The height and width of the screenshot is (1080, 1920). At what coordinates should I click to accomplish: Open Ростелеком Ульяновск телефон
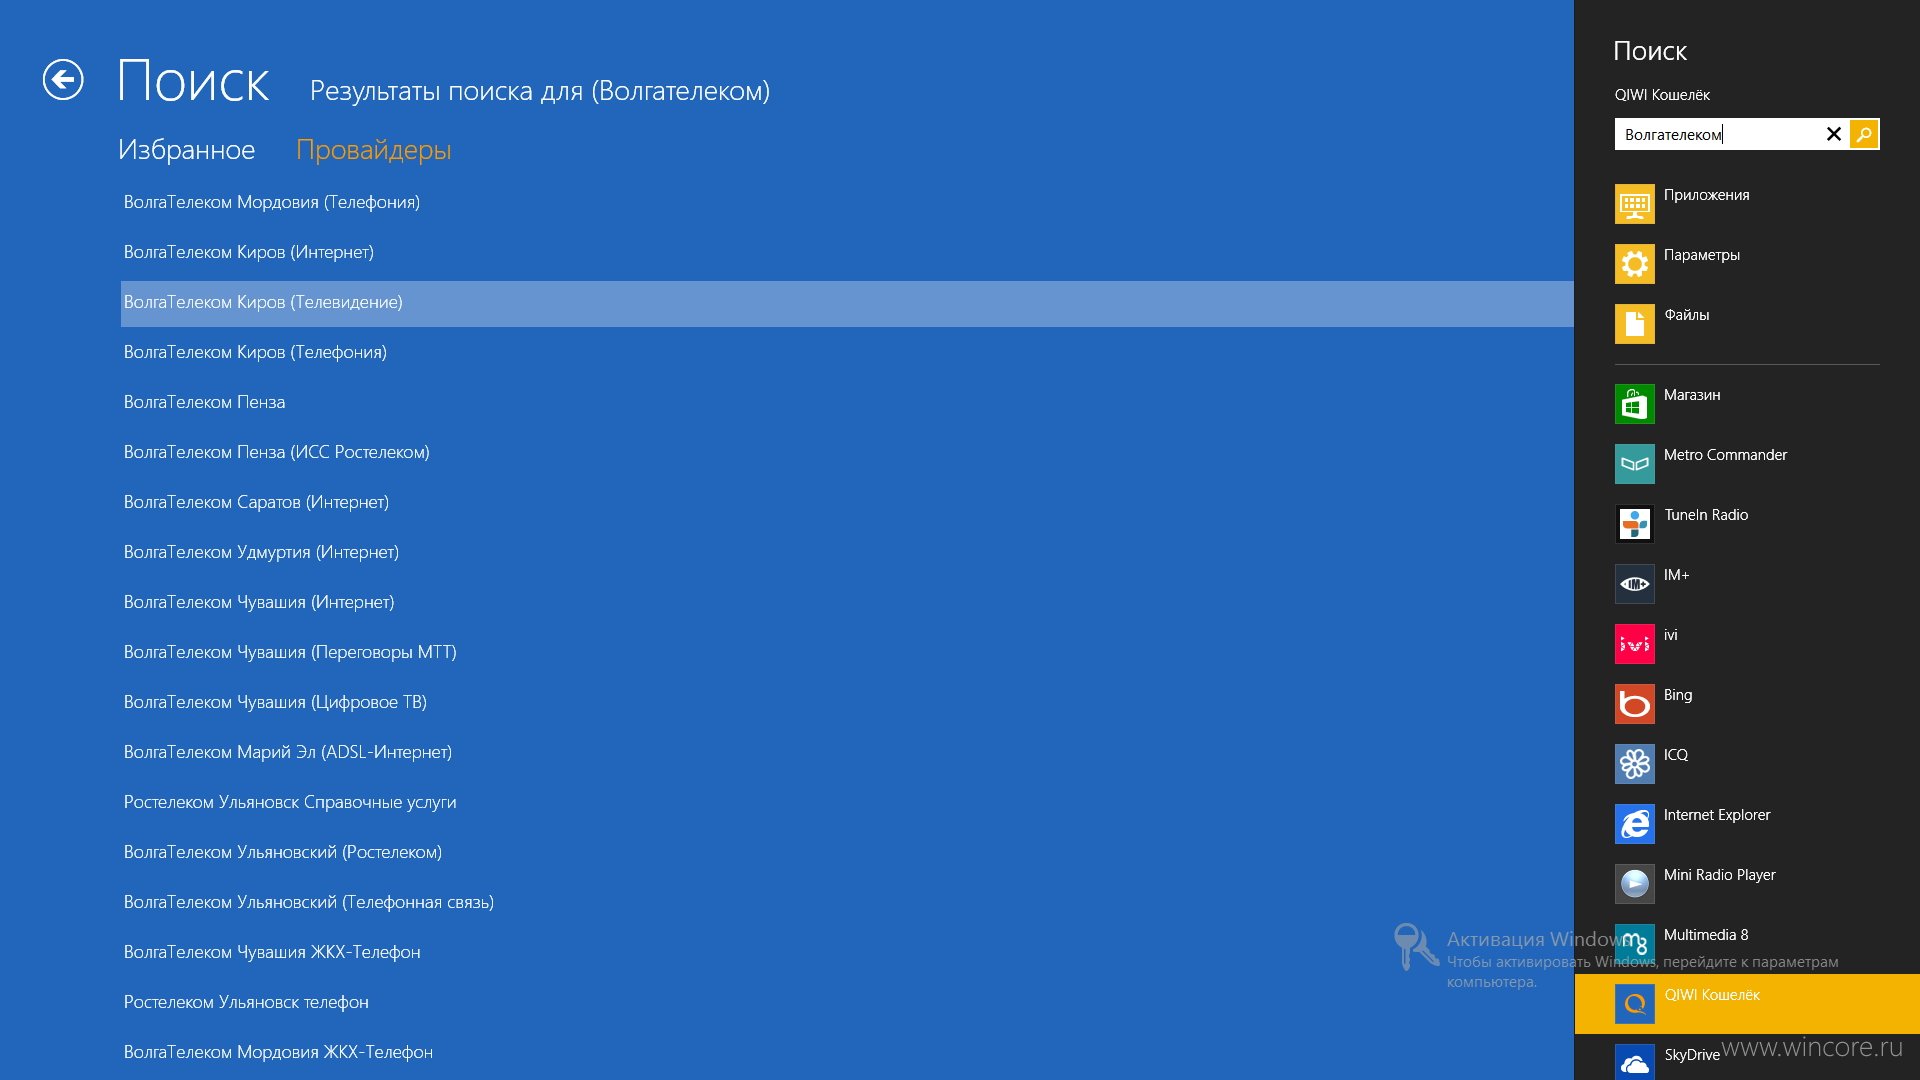point(246,1002)
